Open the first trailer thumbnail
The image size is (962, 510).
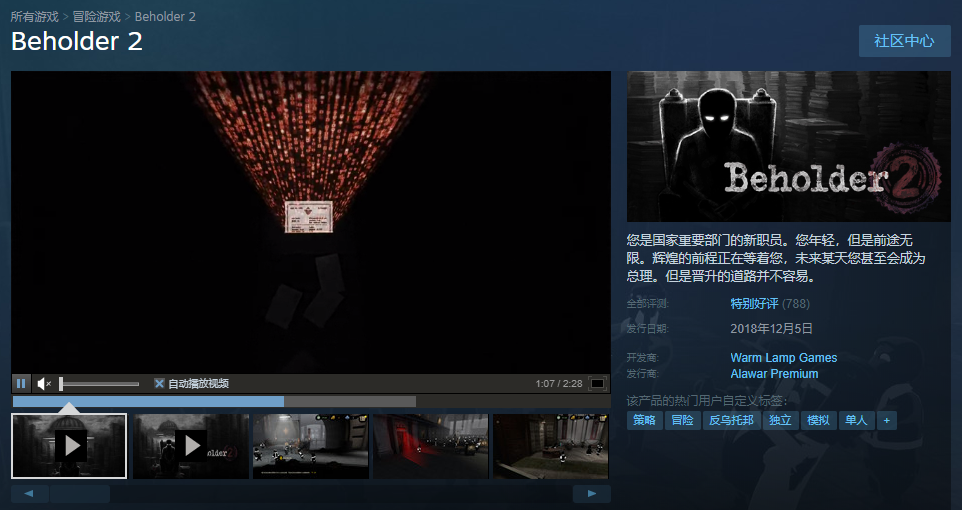pos(69,446)
